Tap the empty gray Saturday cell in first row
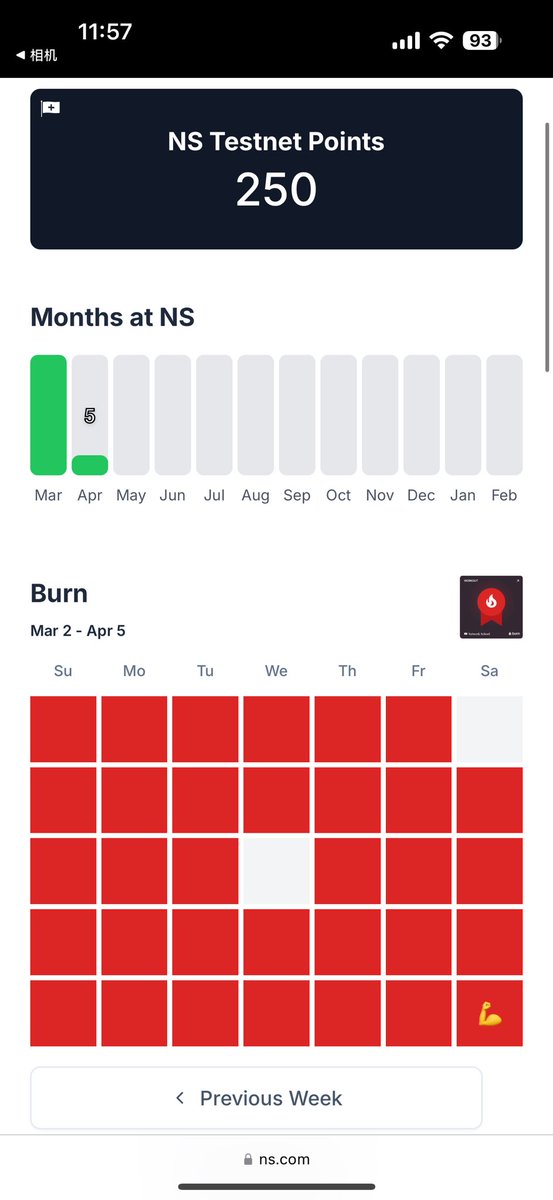Viewport: 553px width, 1200px height. tap(489, 729)
